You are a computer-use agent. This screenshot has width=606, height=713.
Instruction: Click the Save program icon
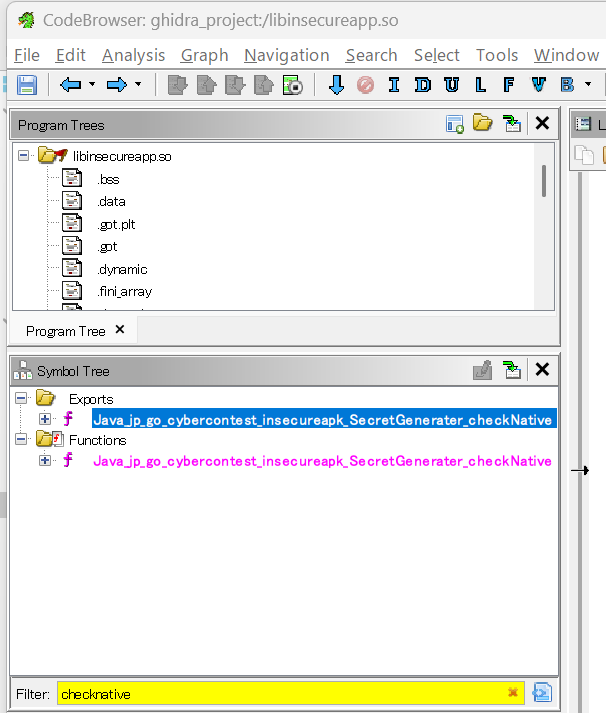pos(27,85)
